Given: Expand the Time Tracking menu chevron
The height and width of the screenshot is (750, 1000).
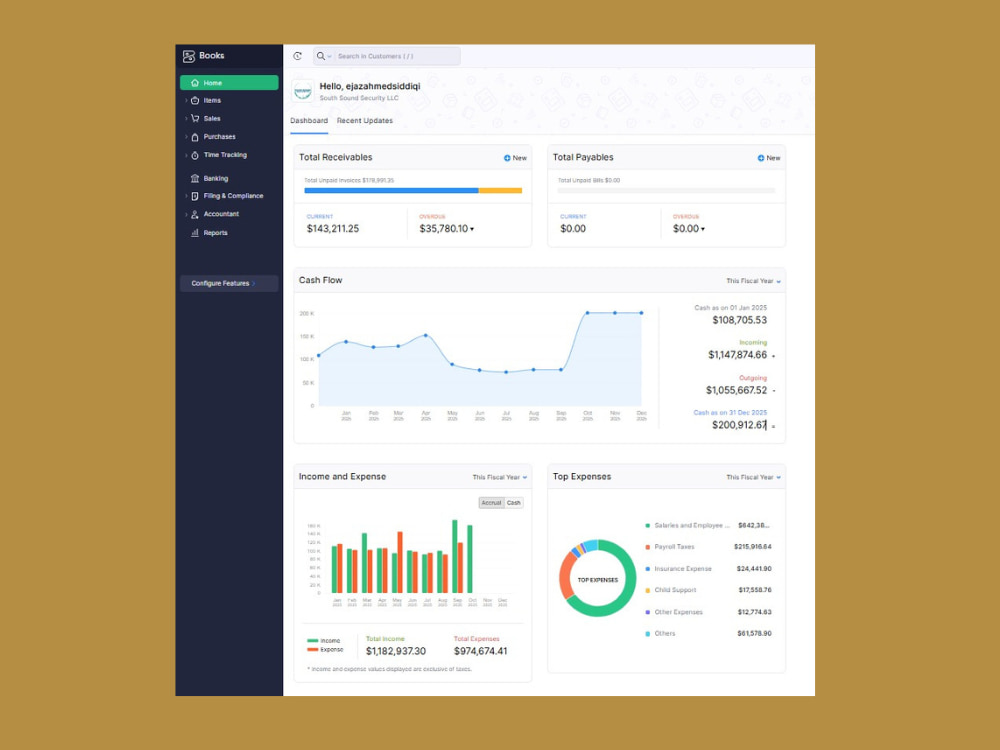Looking at the screenshot, I should pos(186,155).
